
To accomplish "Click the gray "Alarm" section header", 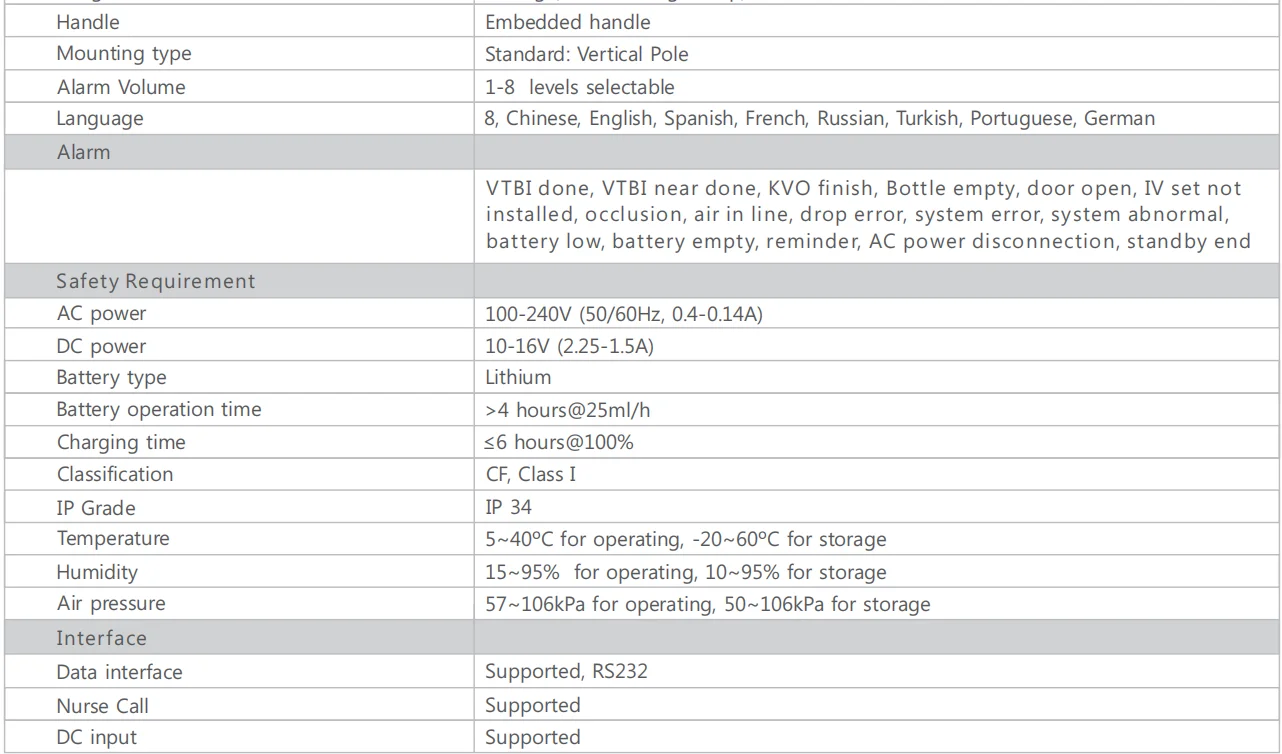I will (x=84, y=153).
